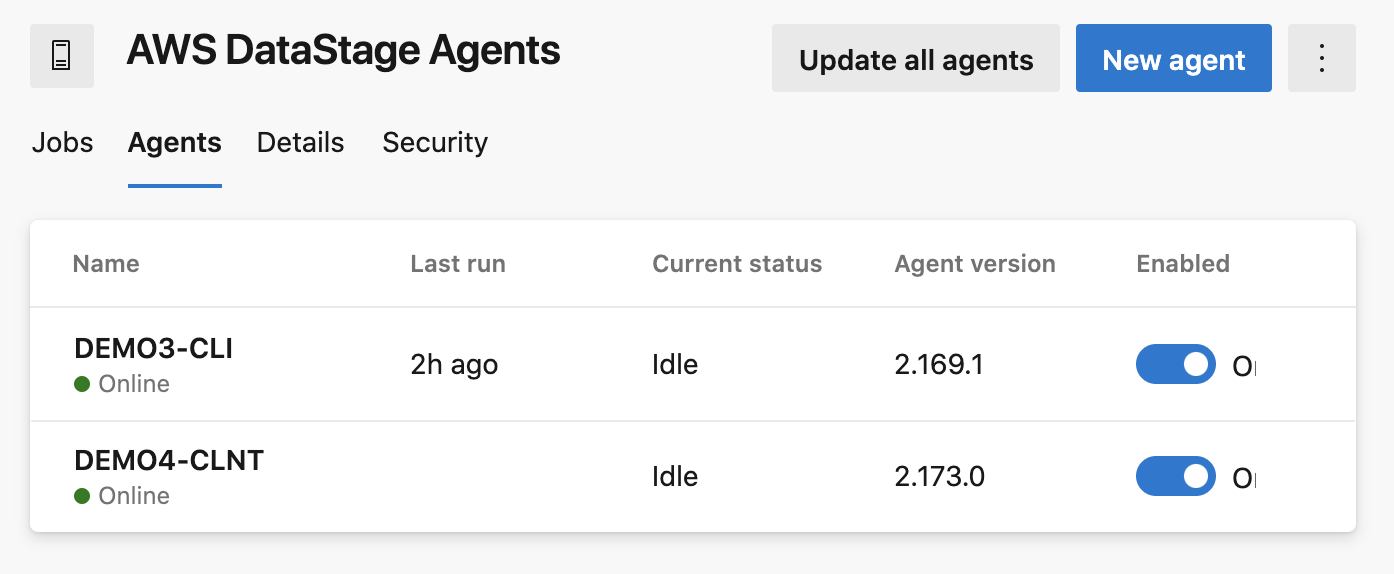Viewport: 1394px width, 574px height.
Task: Open the Details tab
Action: coord(300,143)
